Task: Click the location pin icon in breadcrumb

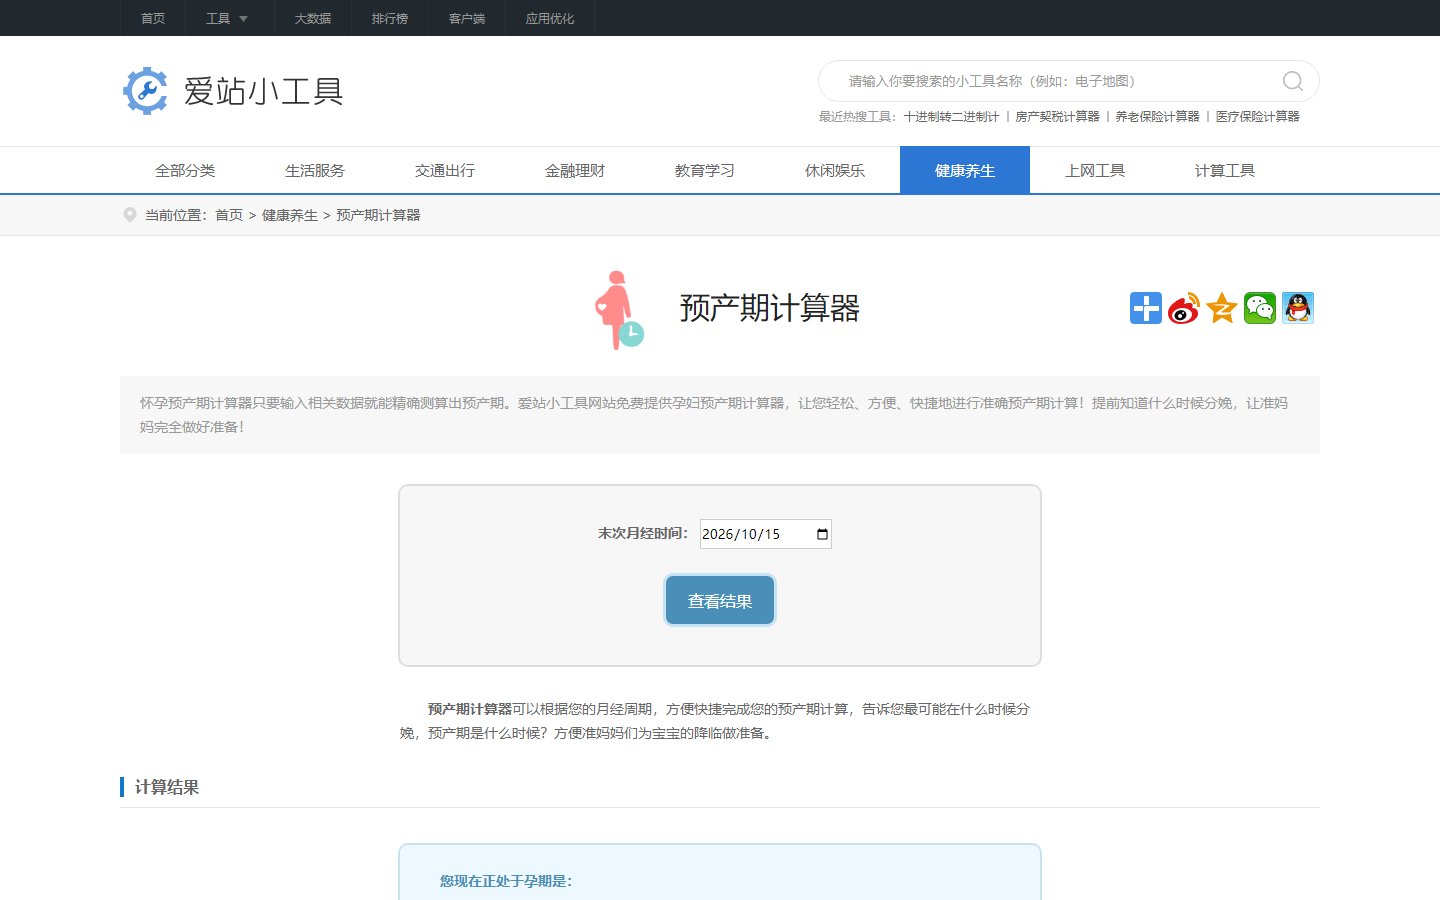Action: point(129,215)
